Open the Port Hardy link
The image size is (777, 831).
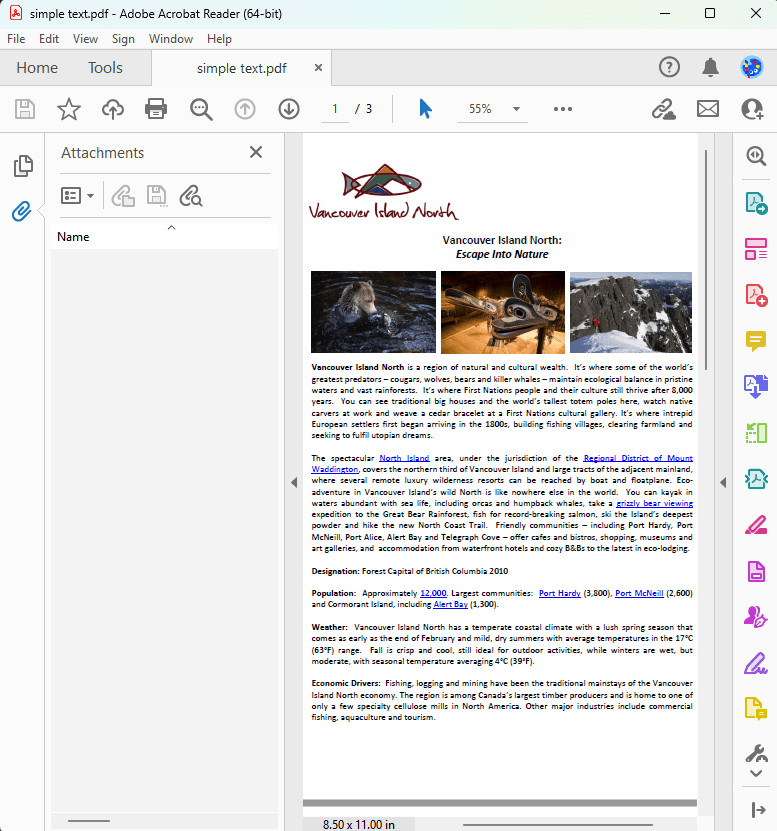pos(559,593)
